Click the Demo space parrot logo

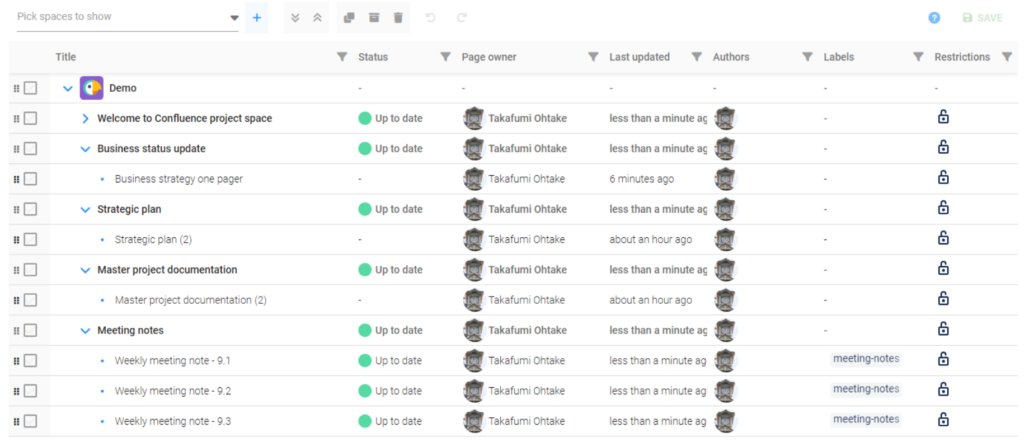(x=91, y=88)
